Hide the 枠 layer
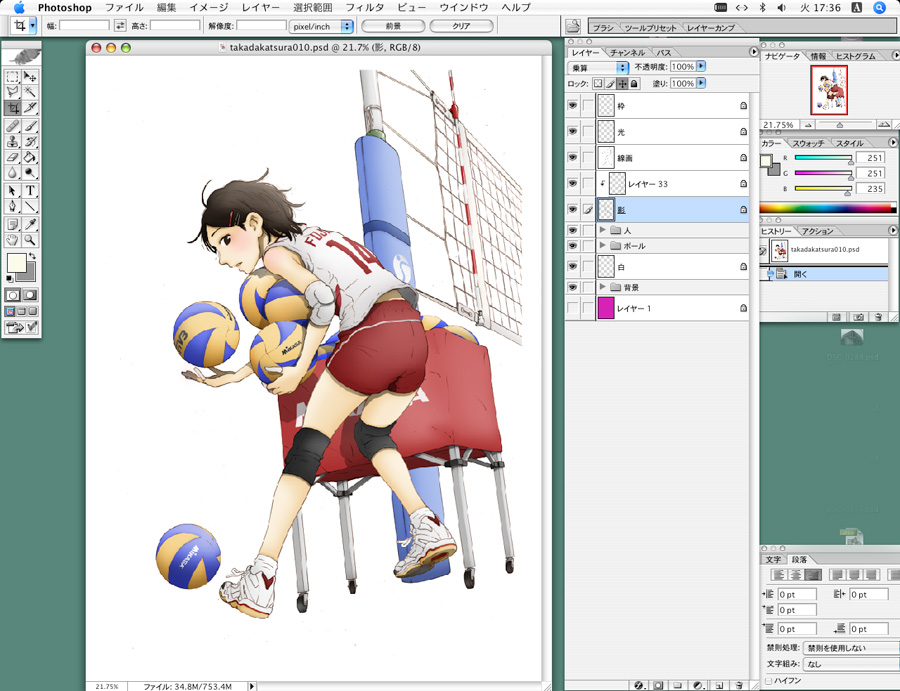Image resolution: width=900 pixels, height=691 pixels. (x=572, y=106)
